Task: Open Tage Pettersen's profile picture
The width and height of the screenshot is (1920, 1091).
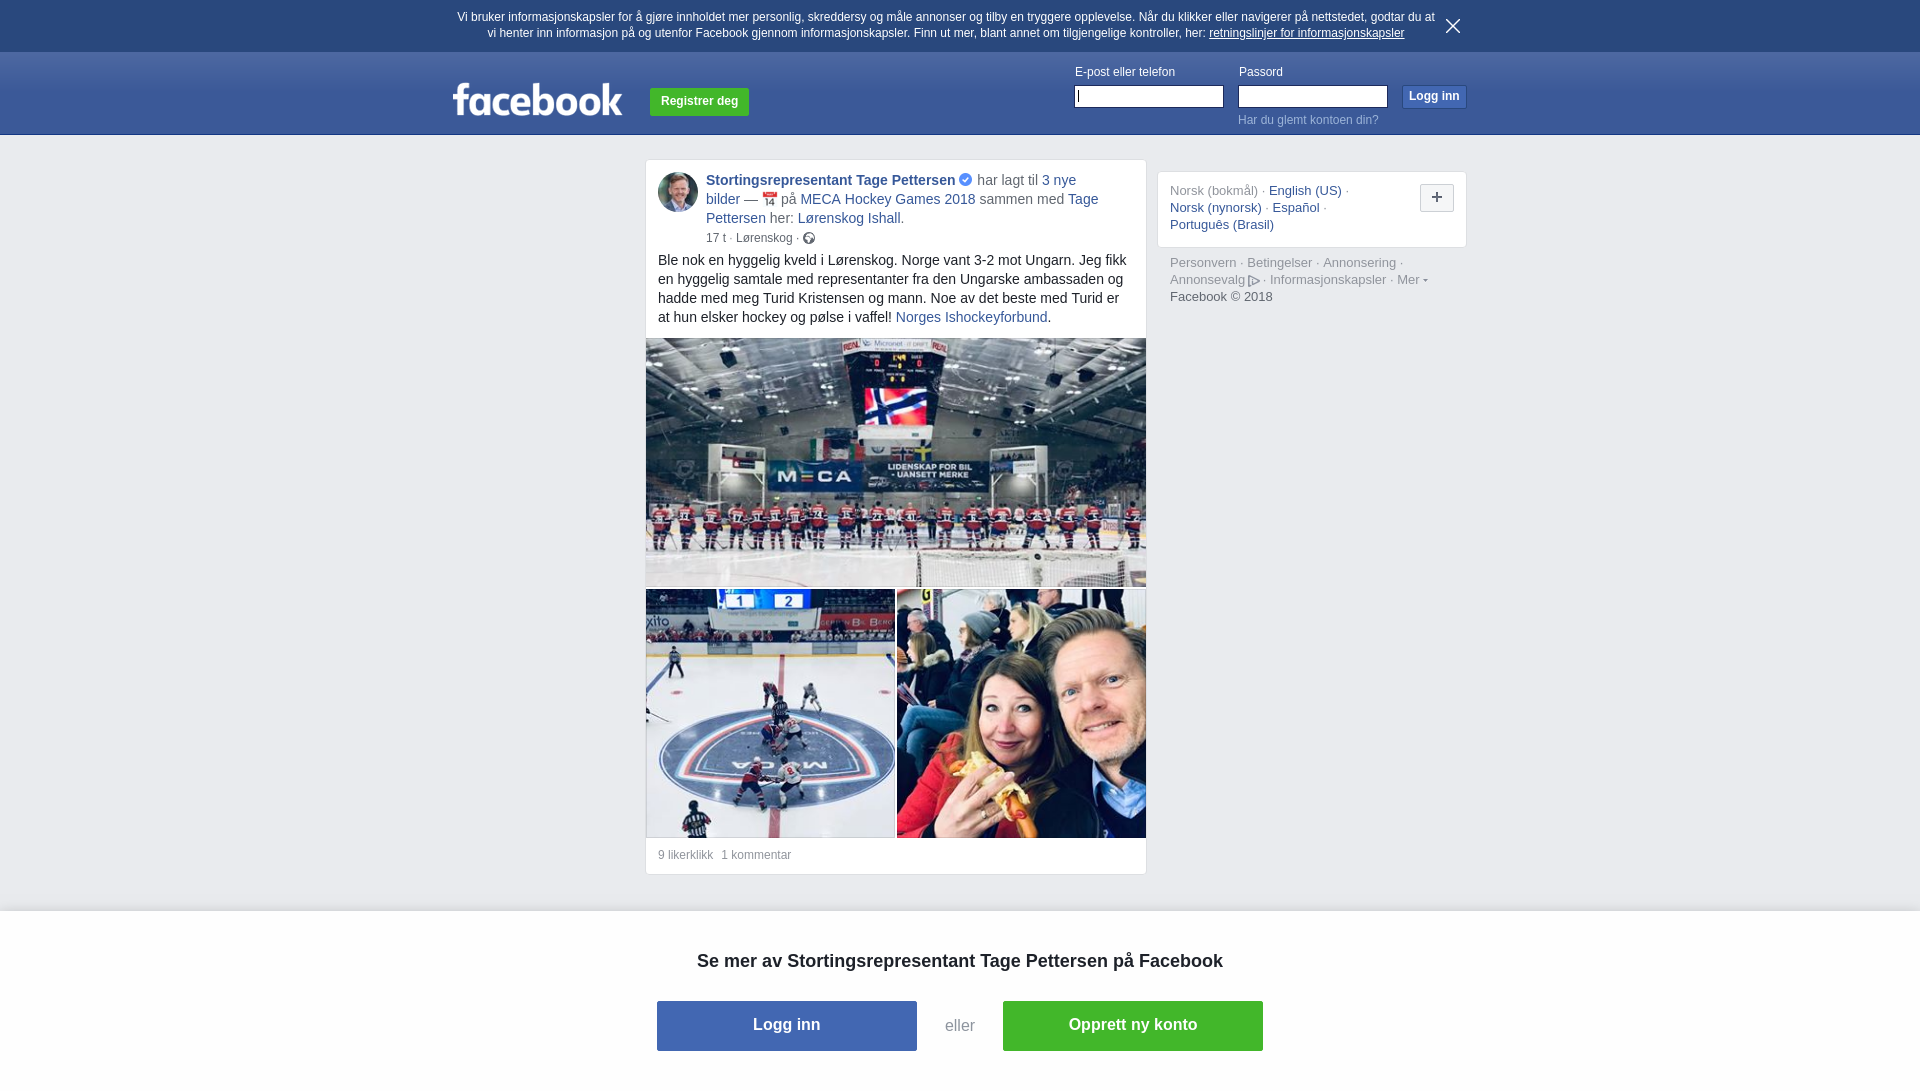Action: click(678, 192)
